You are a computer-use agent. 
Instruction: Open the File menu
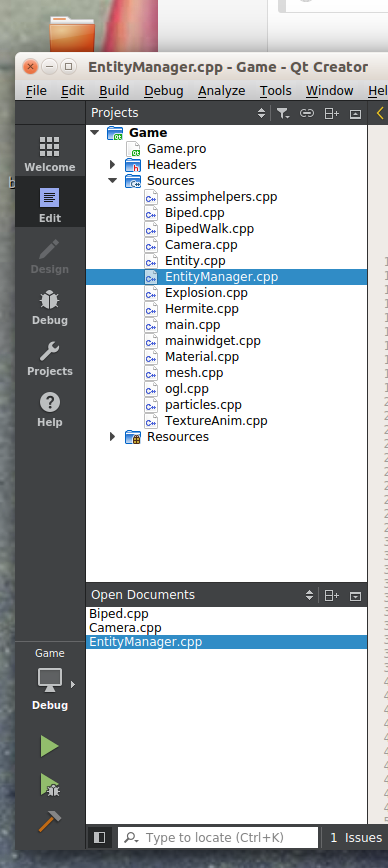click(x=36, y=91)
